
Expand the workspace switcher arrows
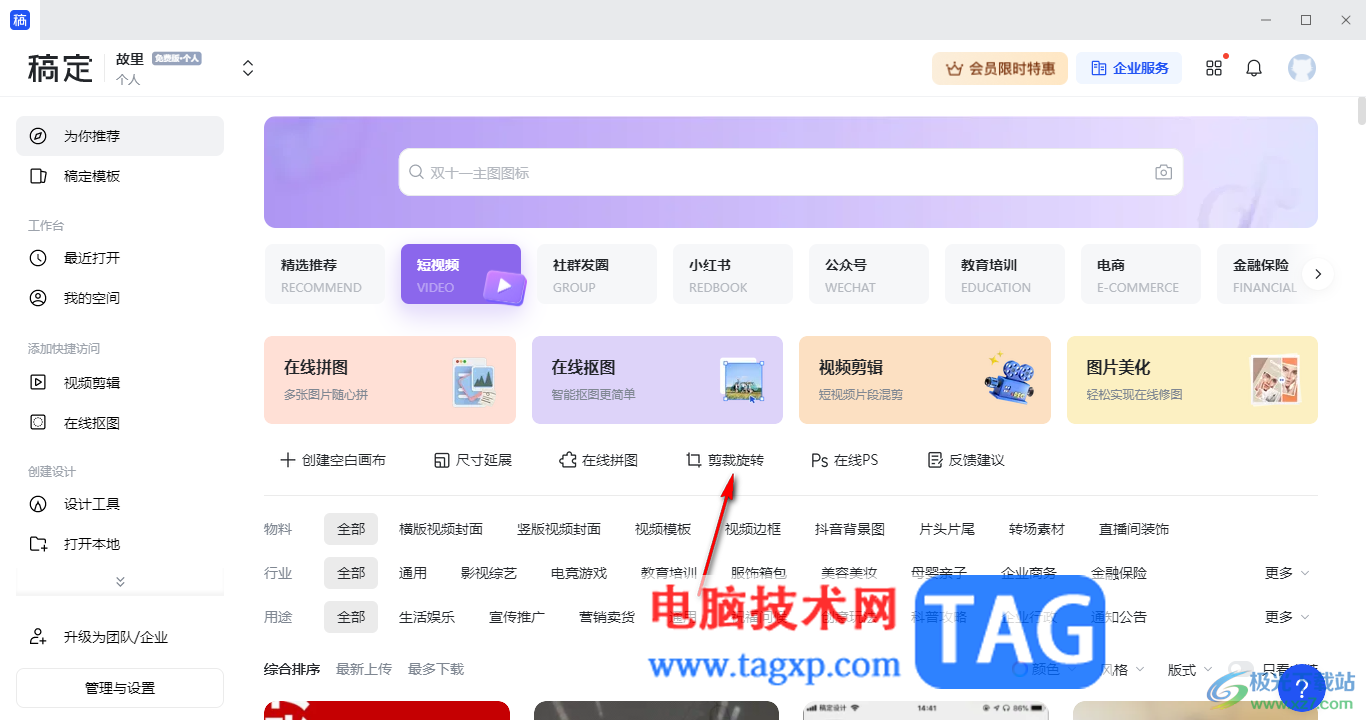[248, 68]
